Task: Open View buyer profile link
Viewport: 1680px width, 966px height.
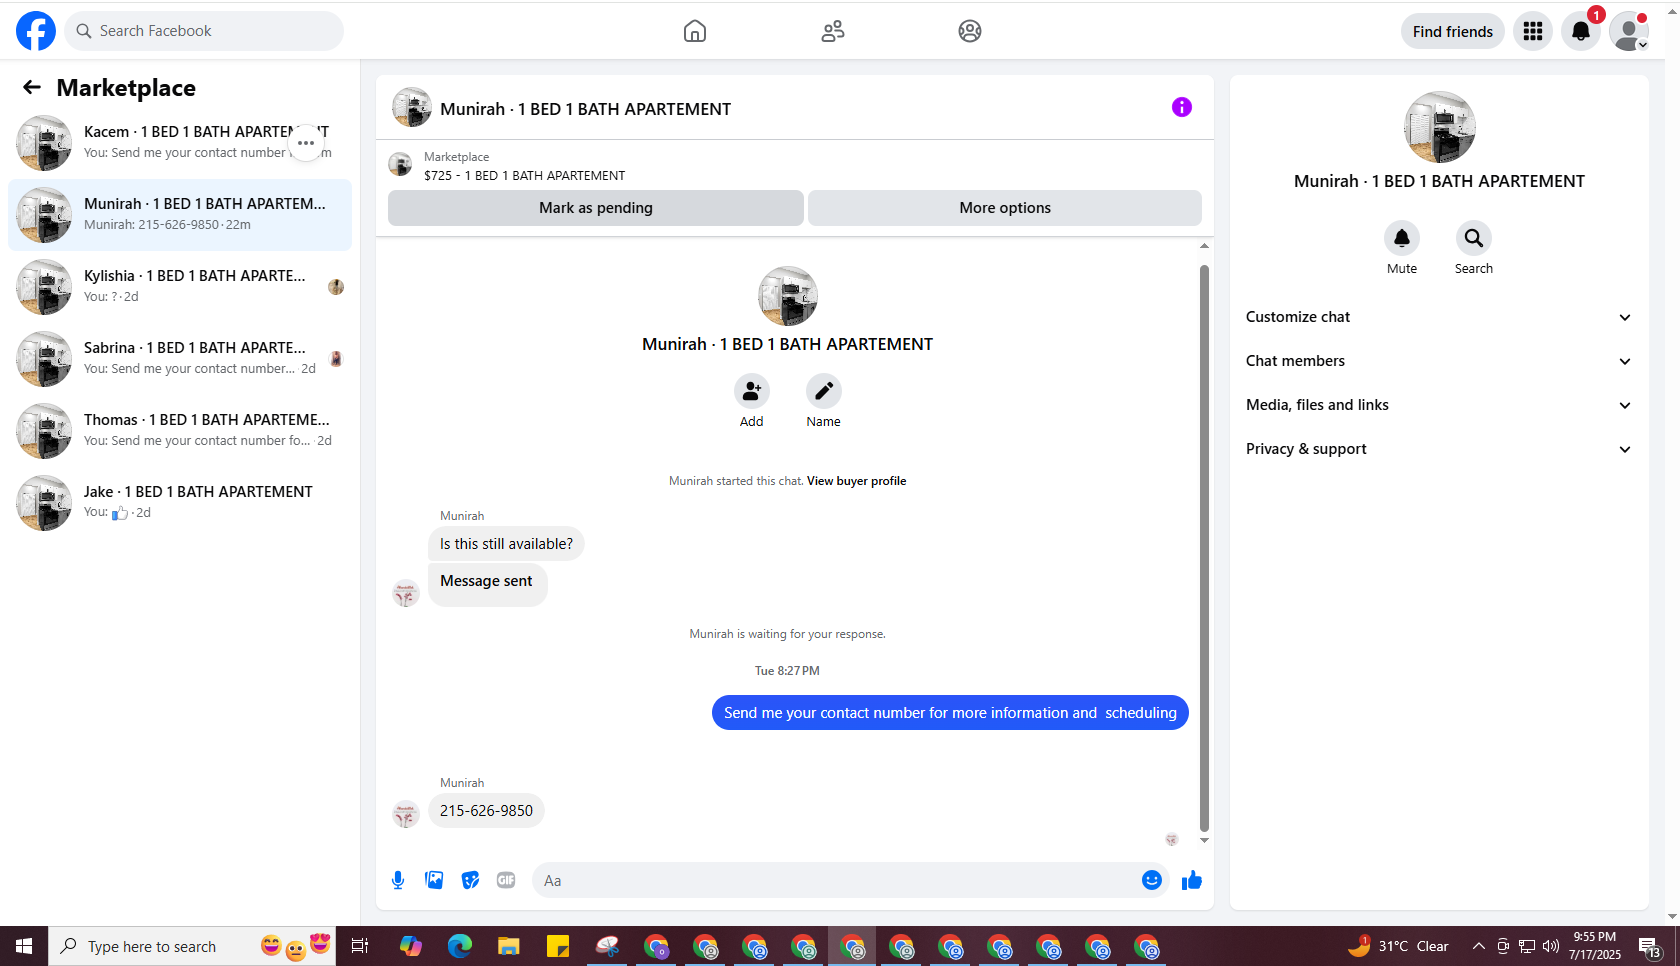Action: click(856, 481)
